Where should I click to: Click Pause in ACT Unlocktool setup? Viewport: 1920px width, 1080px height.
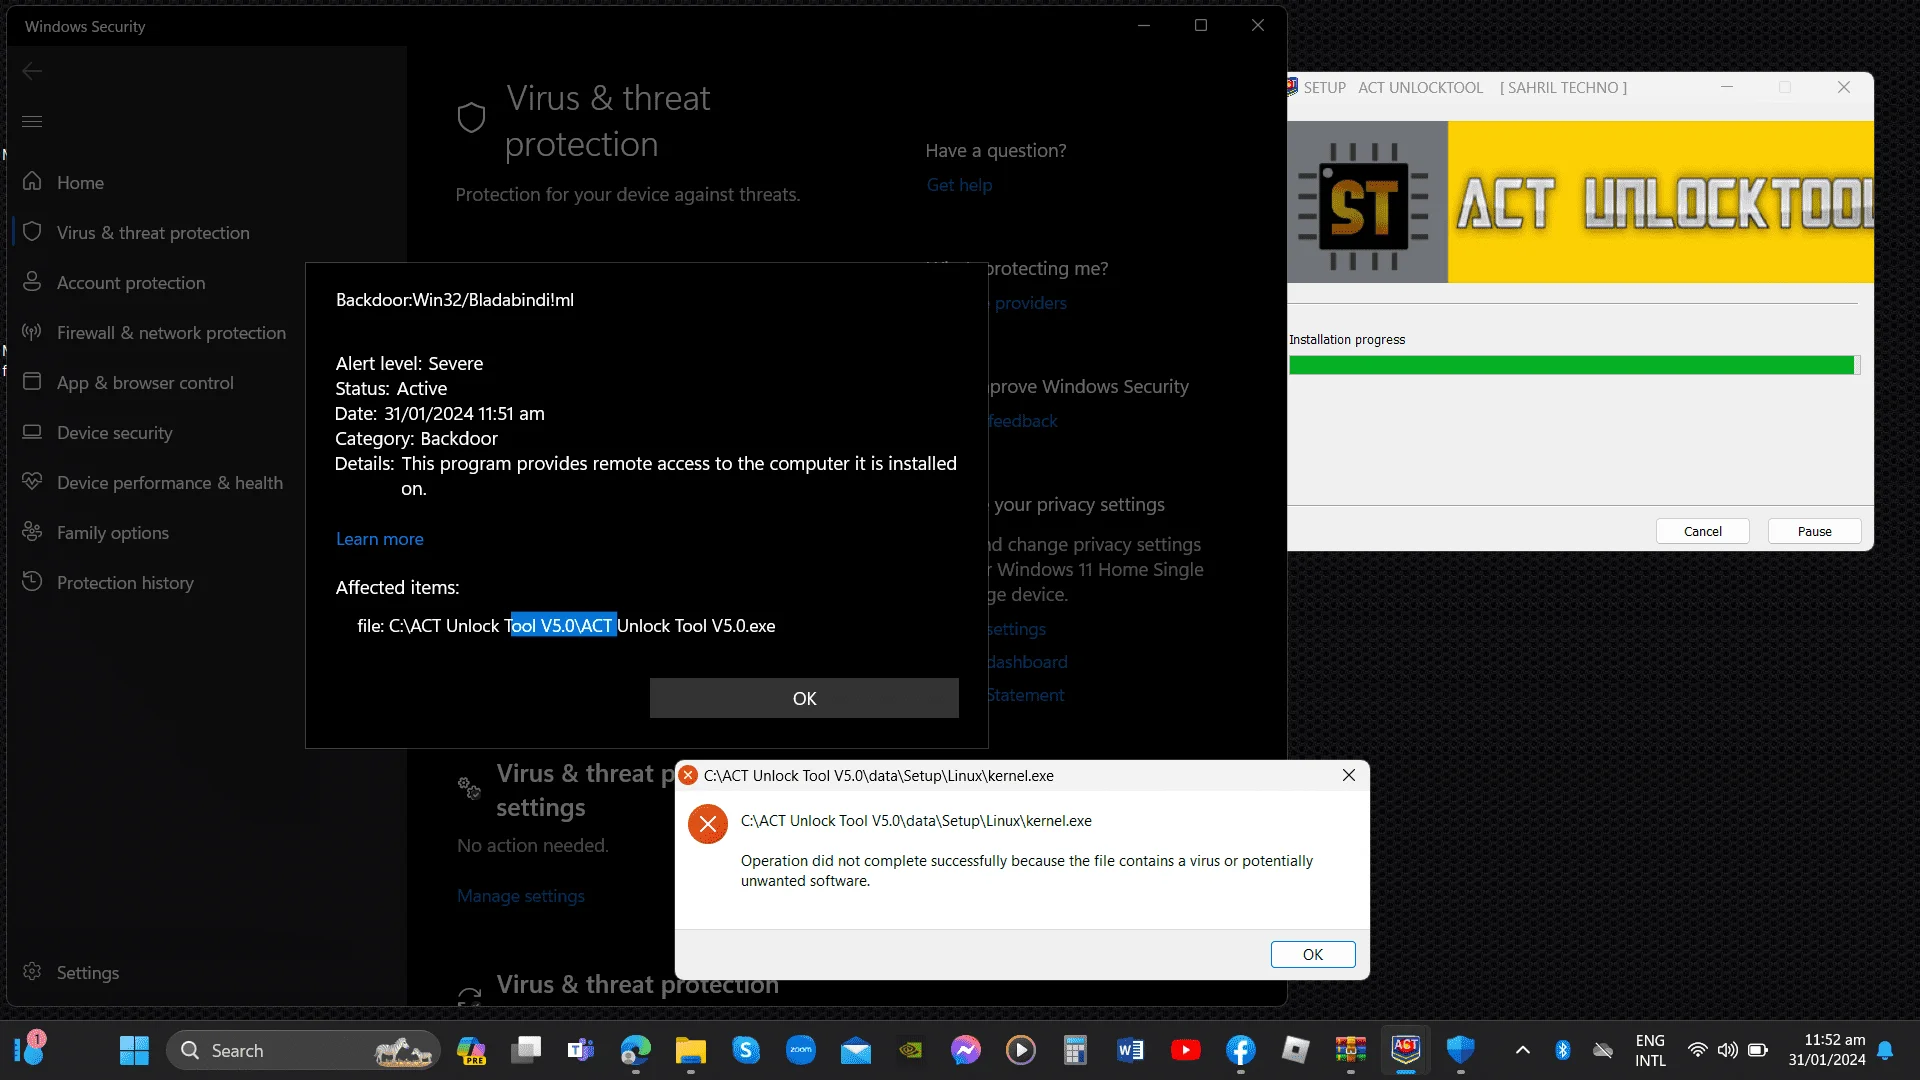point(1814,531)
